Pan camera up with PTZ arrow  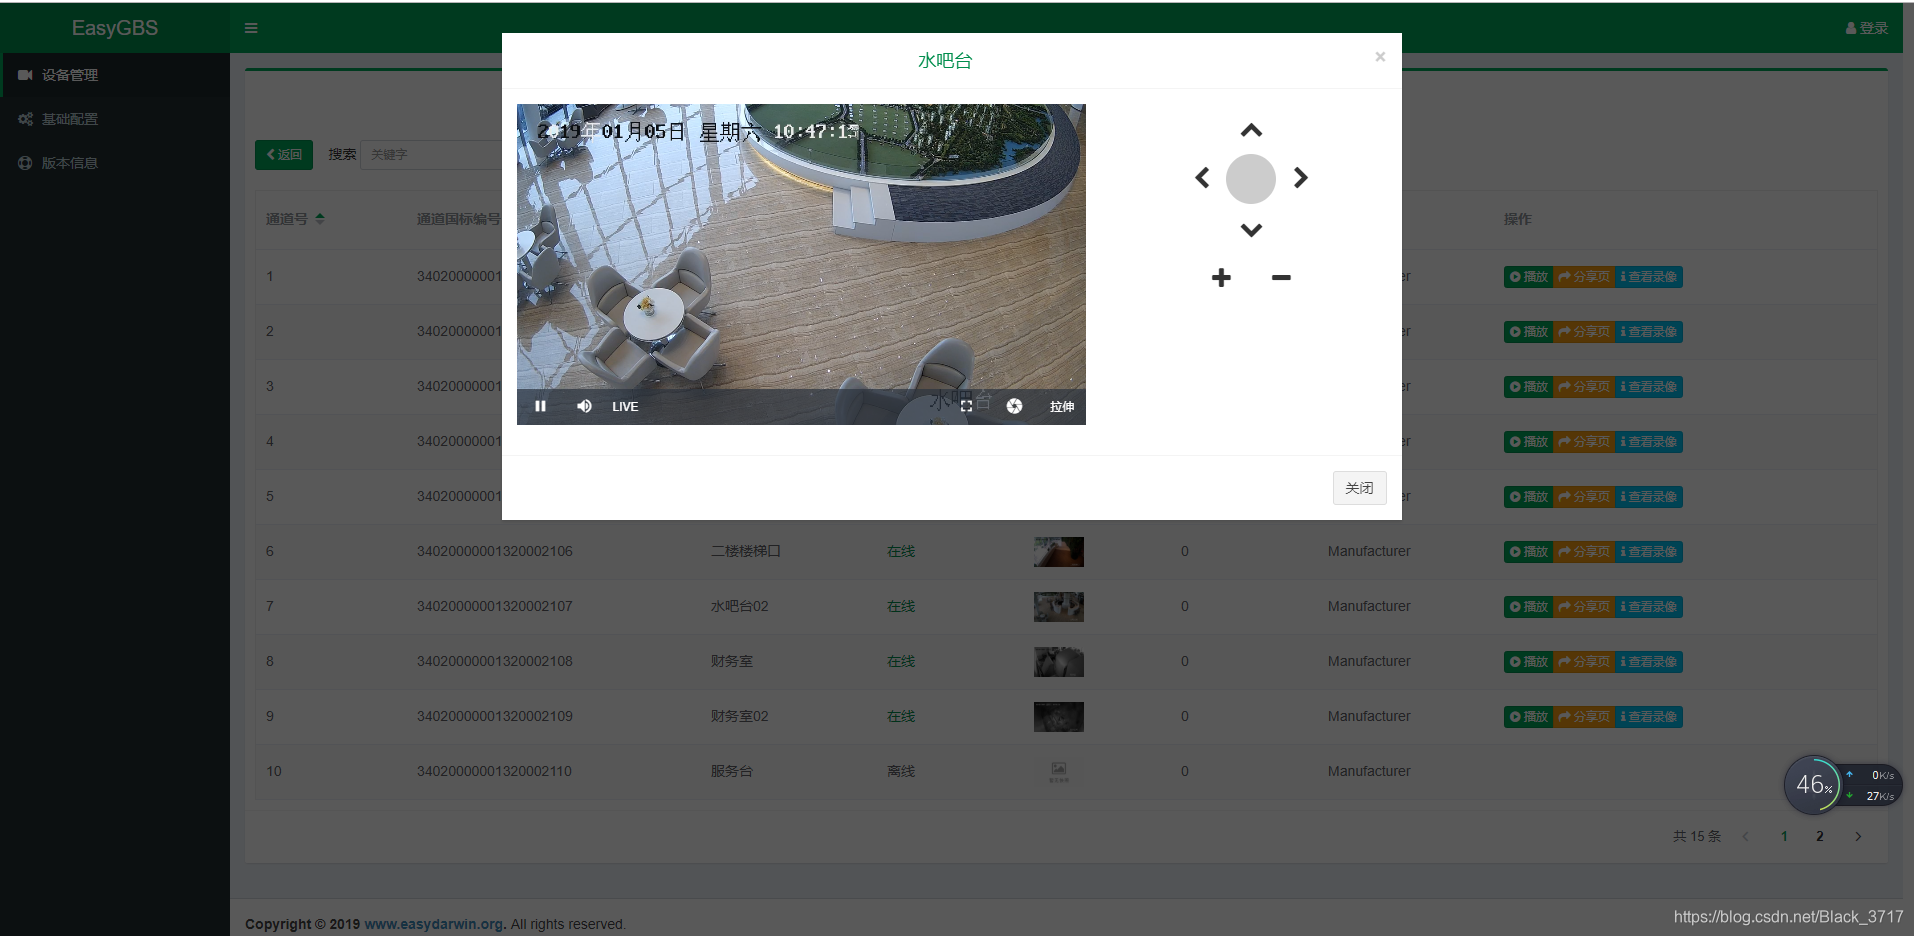click(1251, 131)
